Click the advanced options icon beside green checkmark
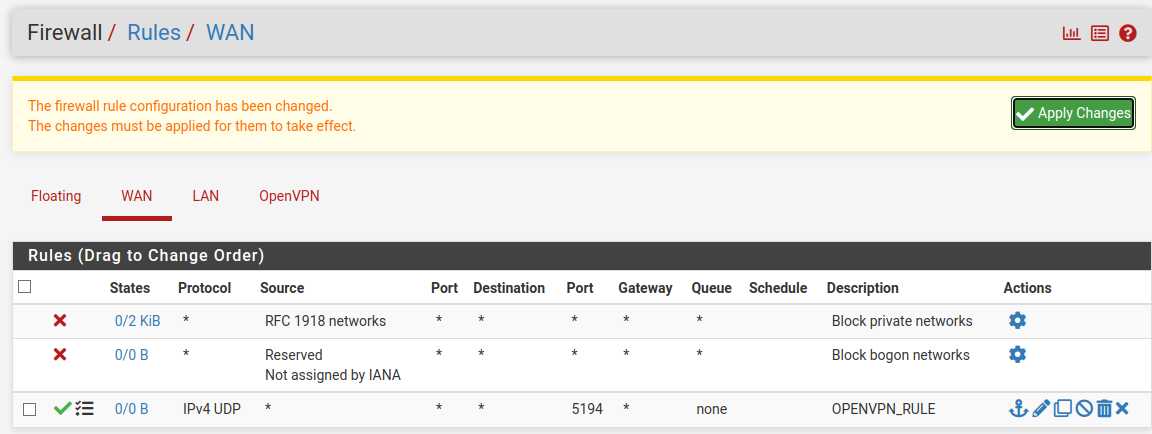The width and height of the screenshot is (1152, 434). point(85,408)
